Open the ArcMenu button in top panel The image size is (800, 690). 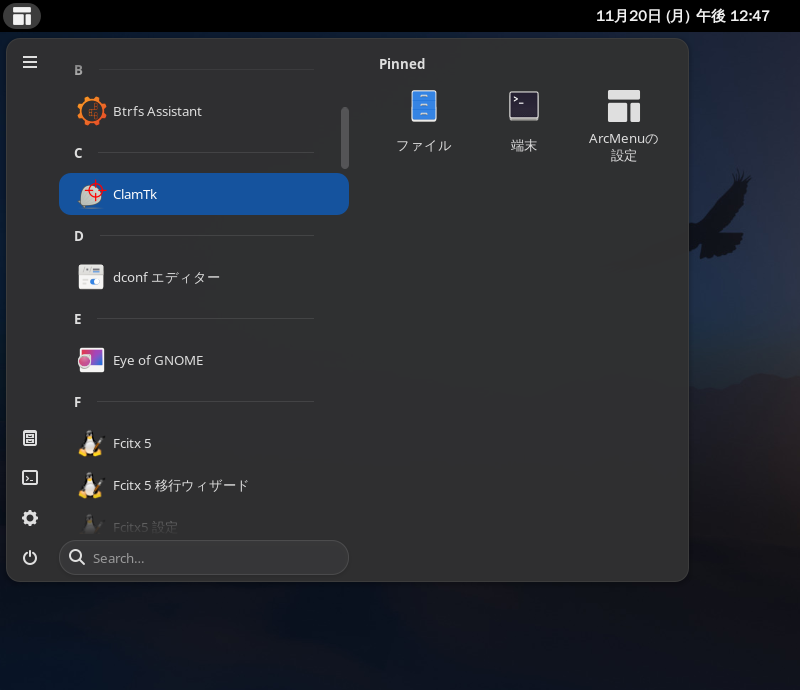pos(22,16)
